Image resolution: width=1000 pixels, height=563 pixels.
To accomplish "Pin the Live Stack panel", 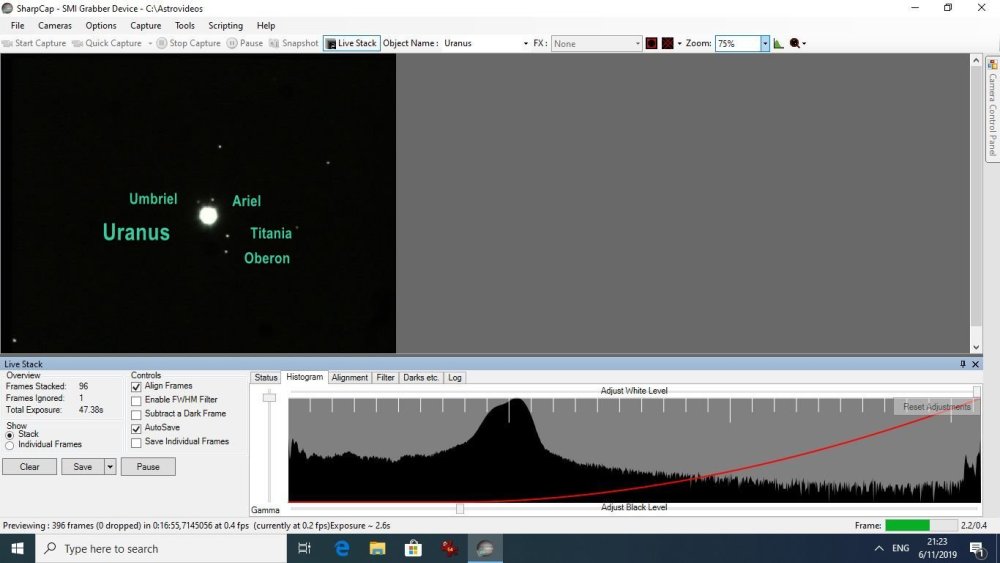I will pos(963,364).
